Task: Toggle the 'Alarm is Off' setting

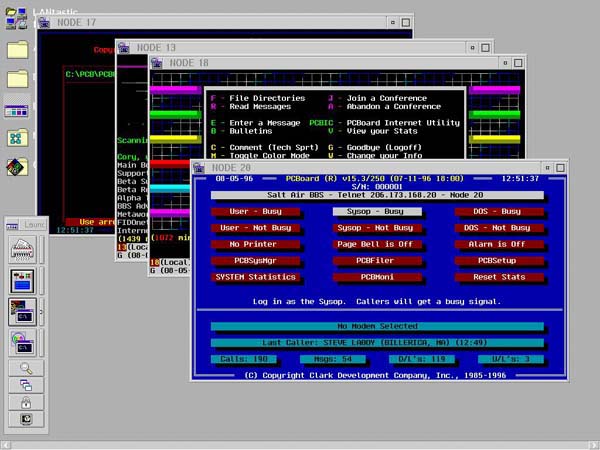Action: 499,244
